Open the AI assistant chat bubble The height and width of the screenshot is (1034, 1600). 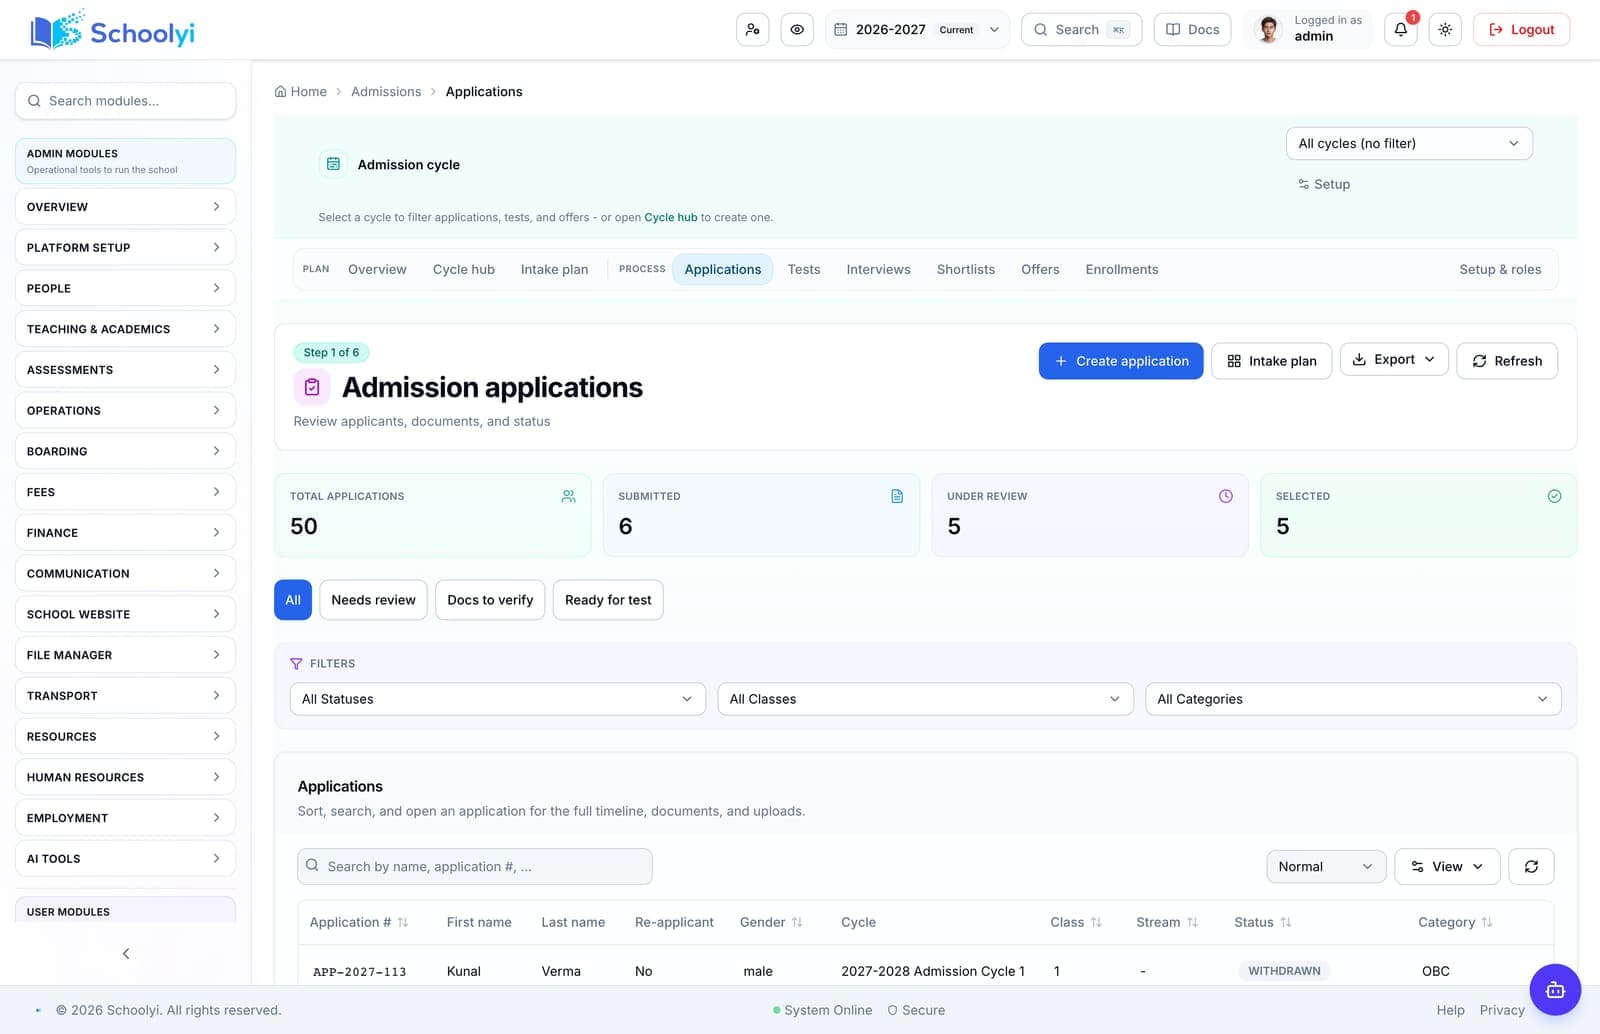(1555, 990)
